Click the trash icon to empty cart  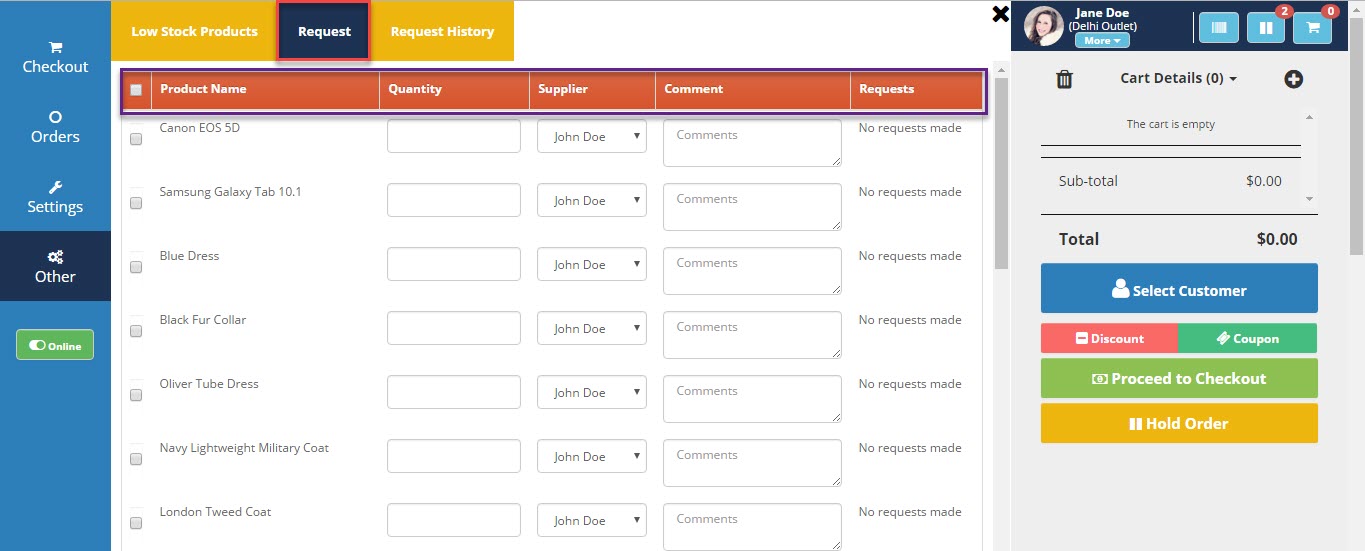pyautogui.click(x=1065, y=79)
